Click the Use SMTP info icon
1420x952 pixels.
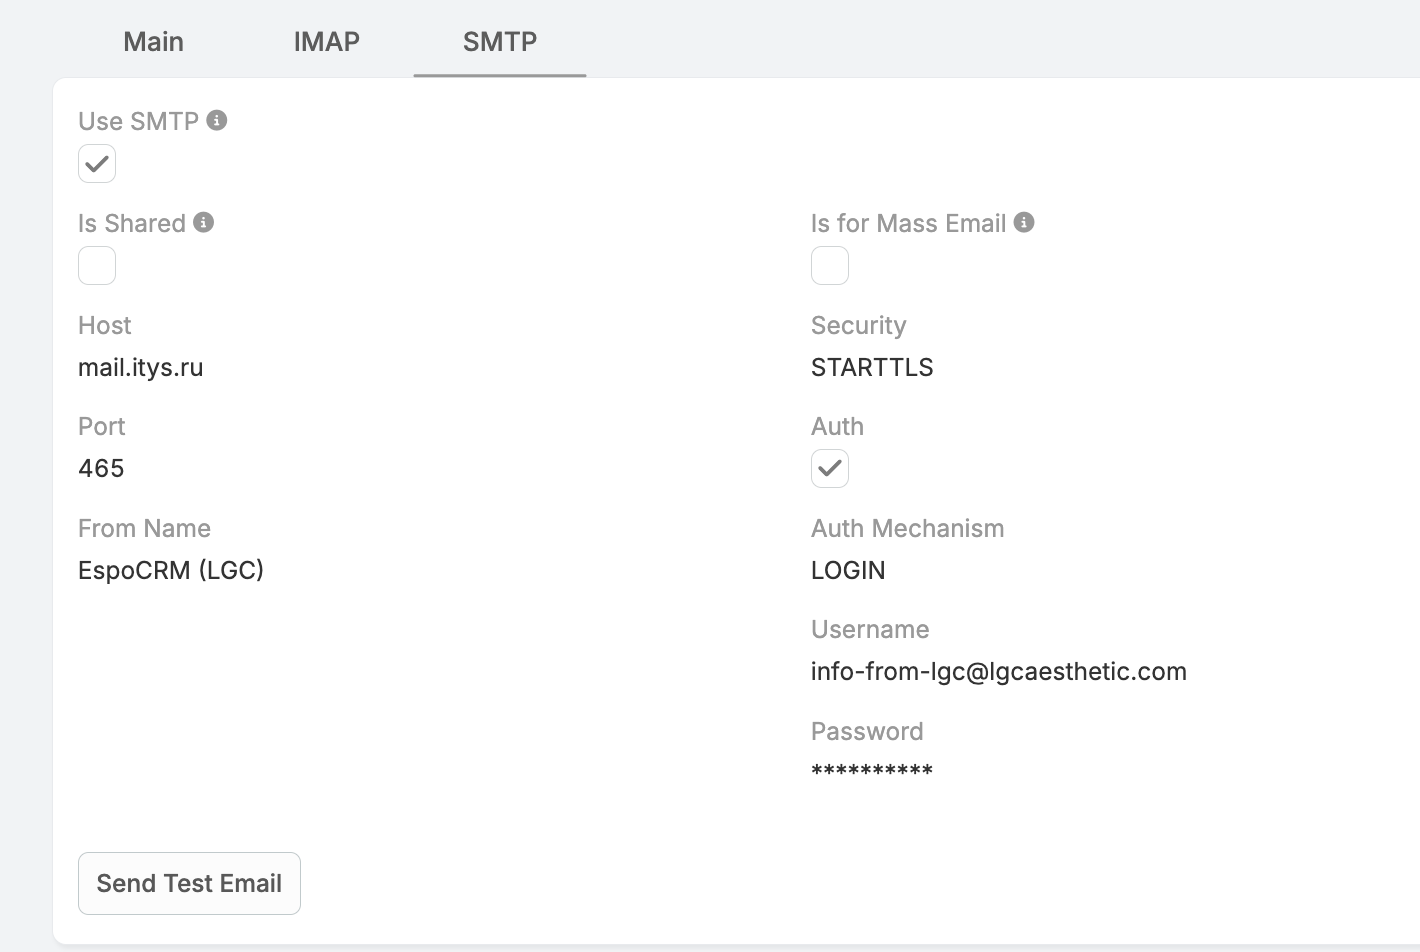(x=217, y=121)
